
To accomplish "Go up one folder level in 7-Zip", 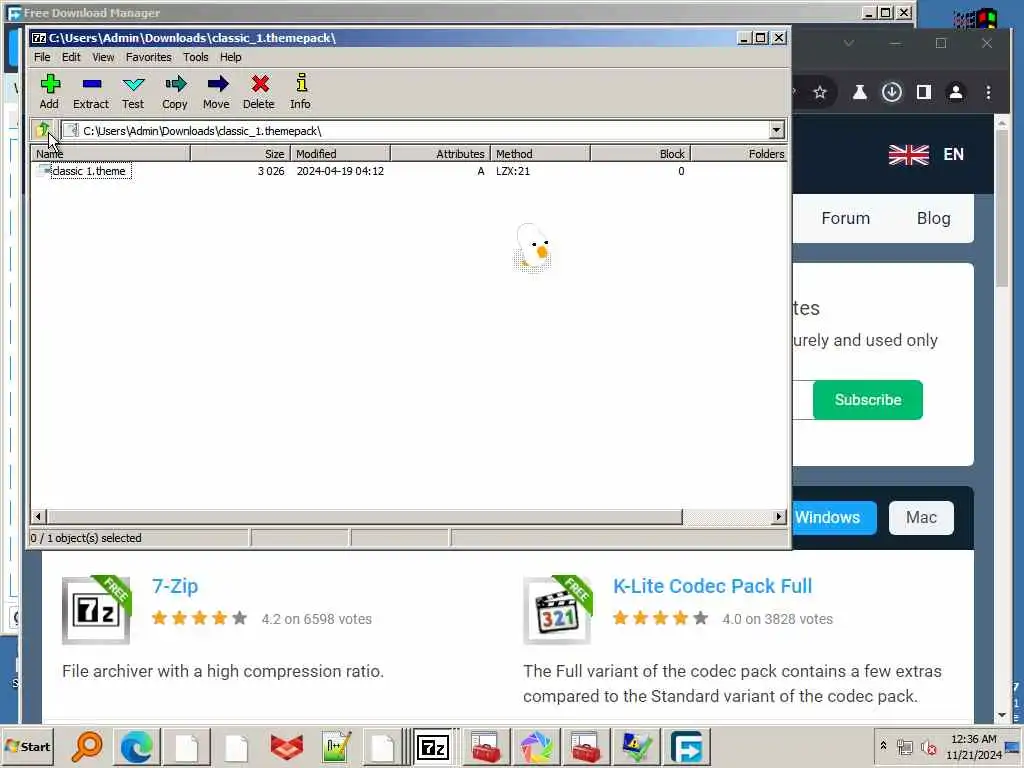I will coord(44,130).
